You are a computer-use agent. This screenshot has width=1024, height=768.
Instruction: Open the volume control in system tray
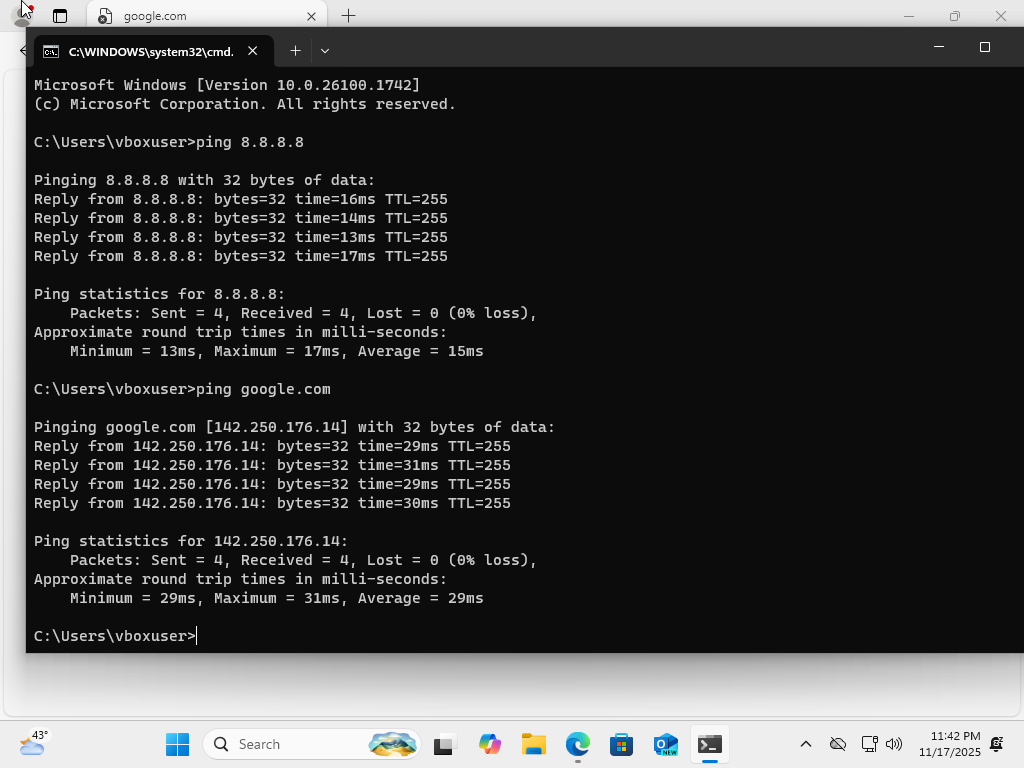point(894,744)
